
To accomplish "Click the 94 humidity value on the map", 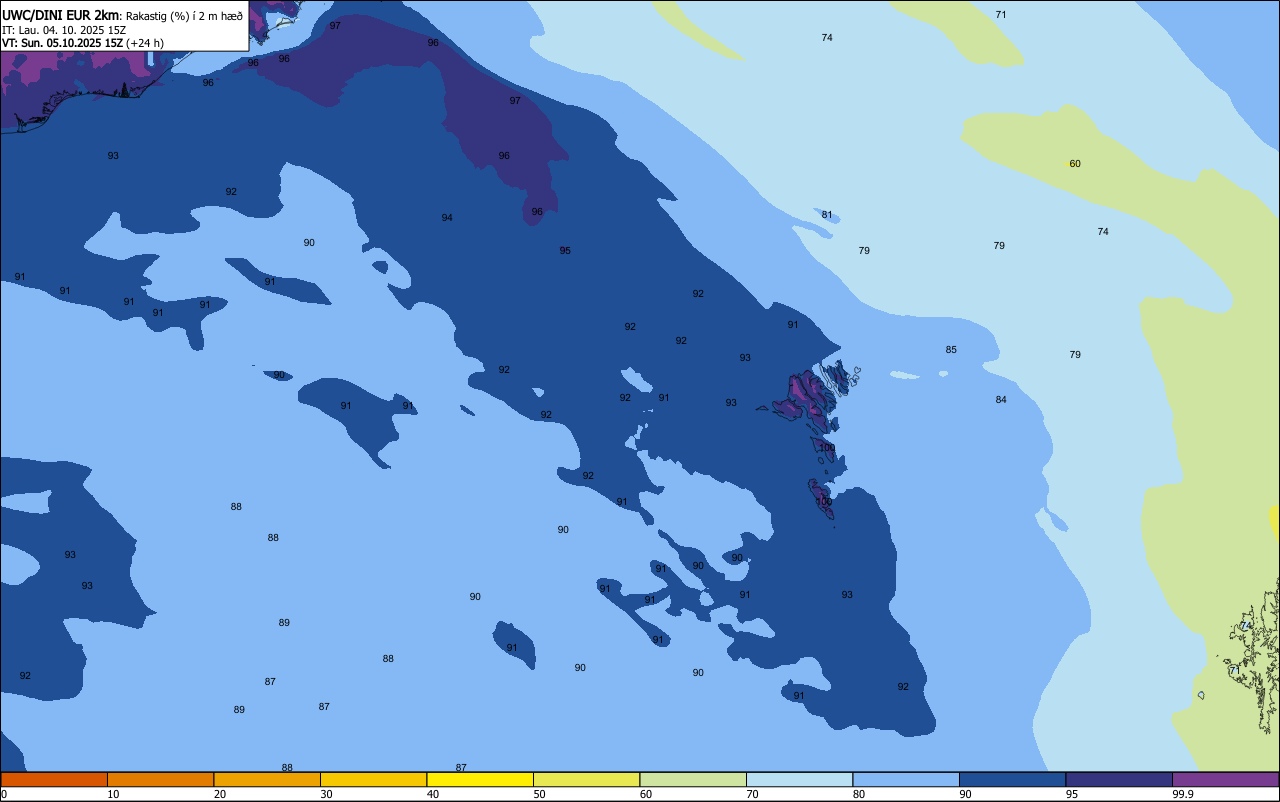I will click(x=447, y=218).
